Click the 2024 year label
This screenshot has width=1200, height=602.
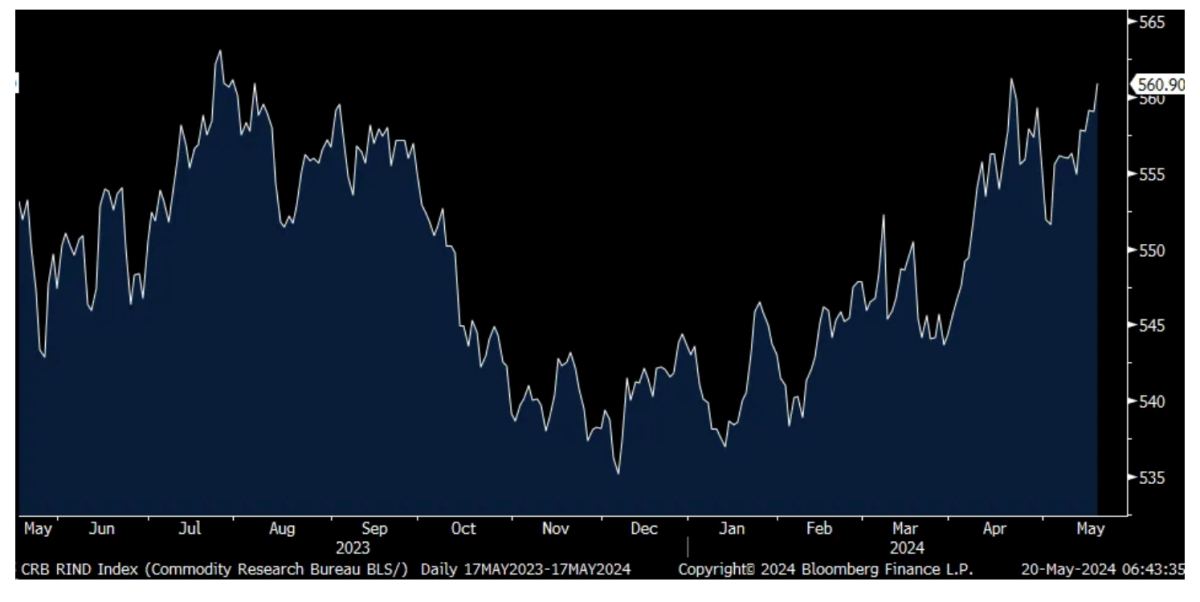[x=906, y=548]
